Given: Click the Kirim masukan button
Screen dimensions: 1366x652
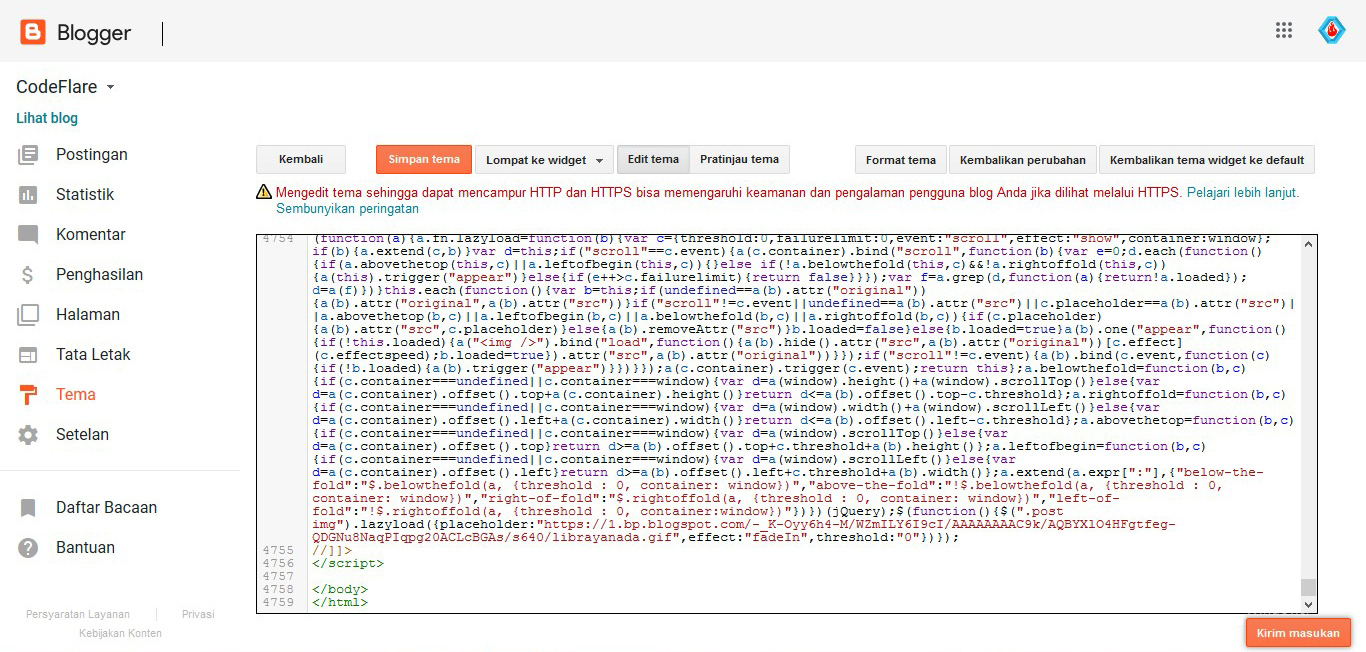Looking at the screenshot, I should pos(1298,632).
